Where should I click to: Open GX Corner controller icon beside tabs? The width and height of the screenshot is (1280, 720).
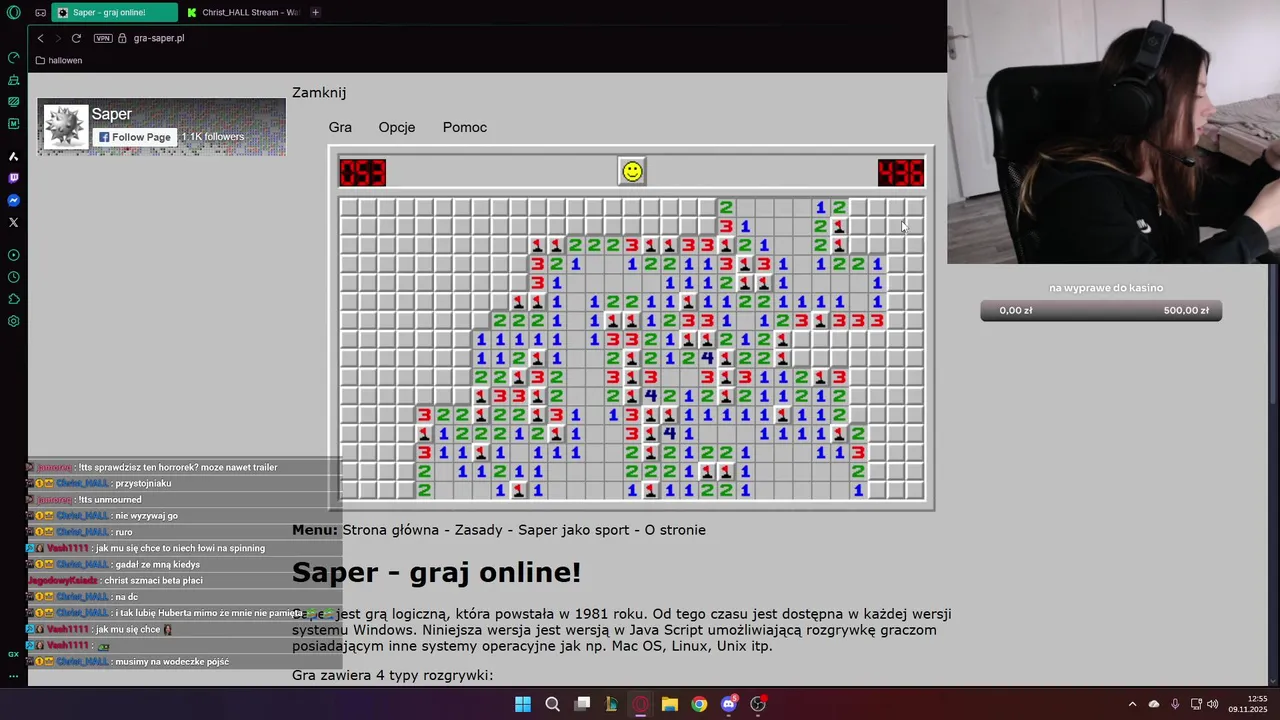(40, 13)
